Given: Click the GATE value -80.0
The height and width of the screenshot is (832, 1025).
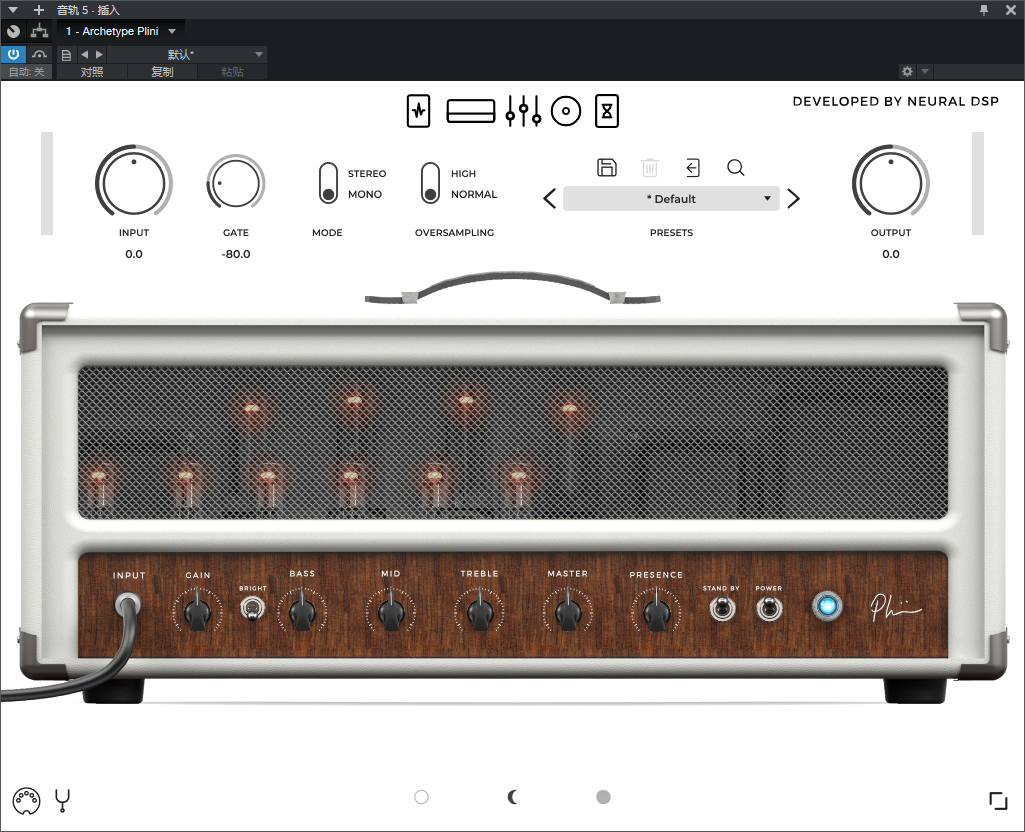Looking at the screenshot, I should point(236,254).
